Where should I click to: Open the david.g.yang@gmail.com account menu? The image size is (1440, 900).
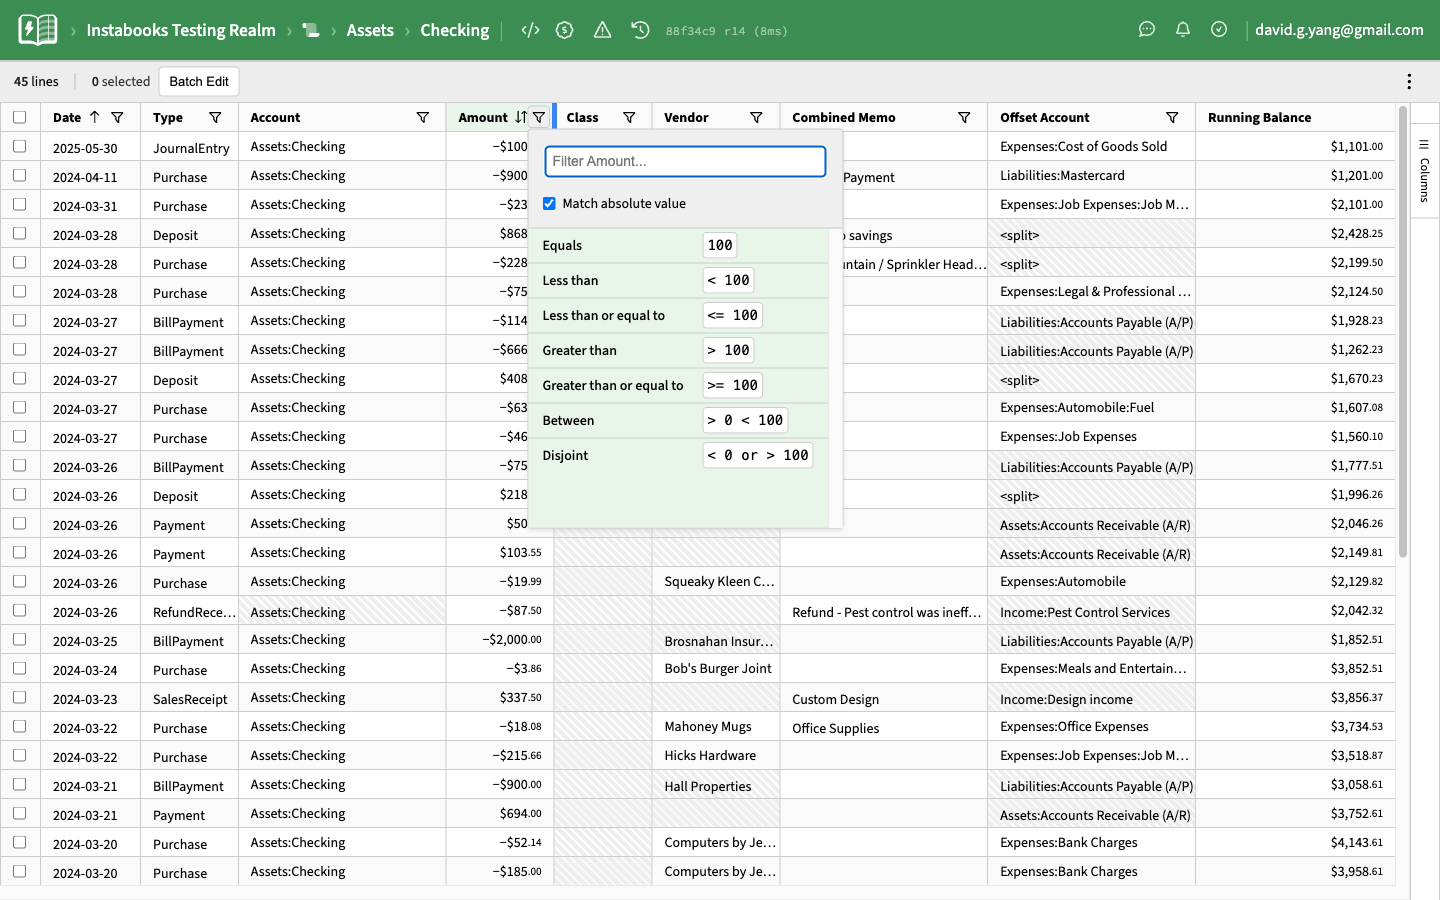pos(1339,30)
